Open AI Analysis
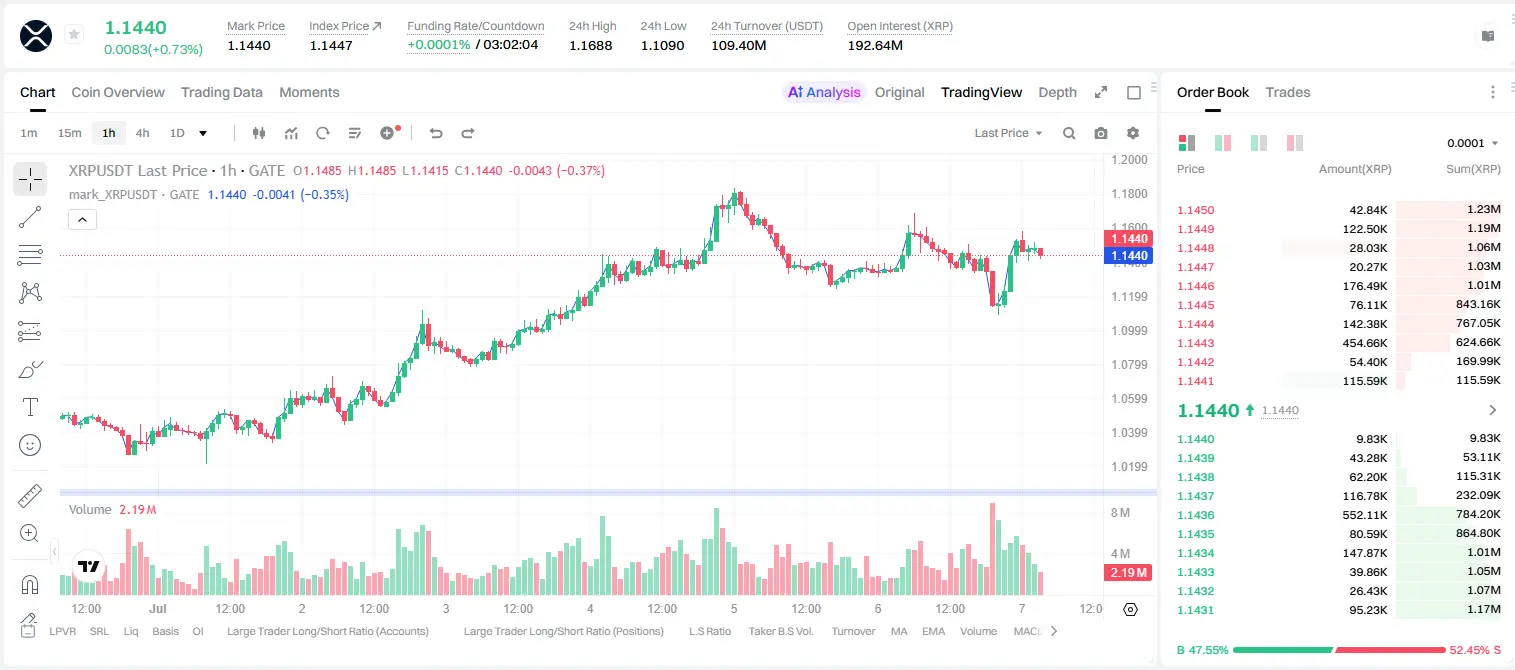 [x=824, y=92]
